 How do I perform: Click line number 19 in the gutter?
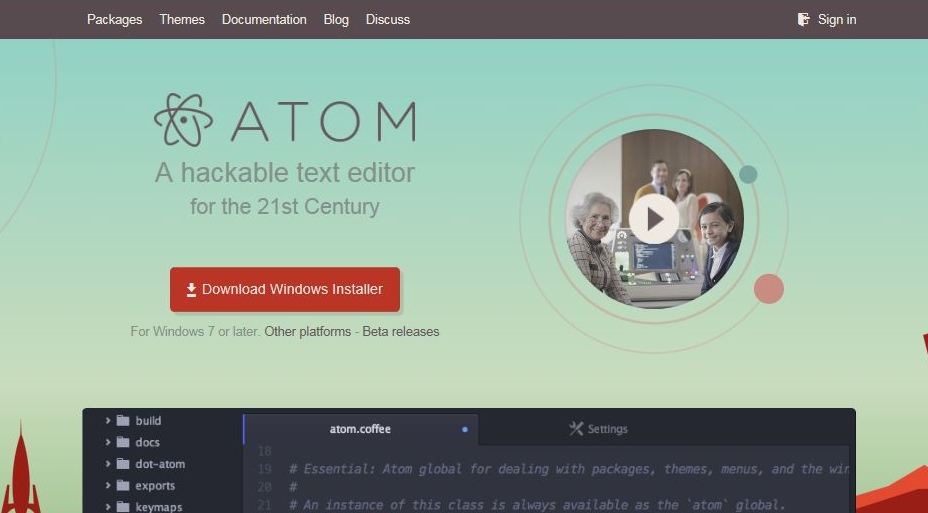point(264,469)
